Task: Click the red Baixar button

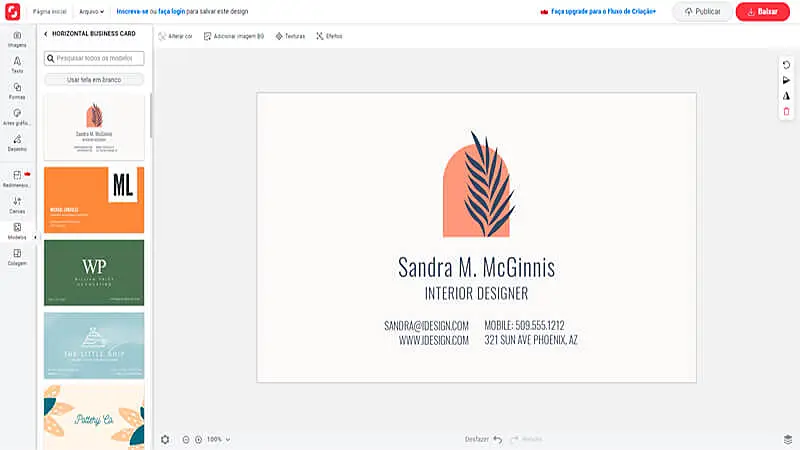Action: click(x=762, y=11)
